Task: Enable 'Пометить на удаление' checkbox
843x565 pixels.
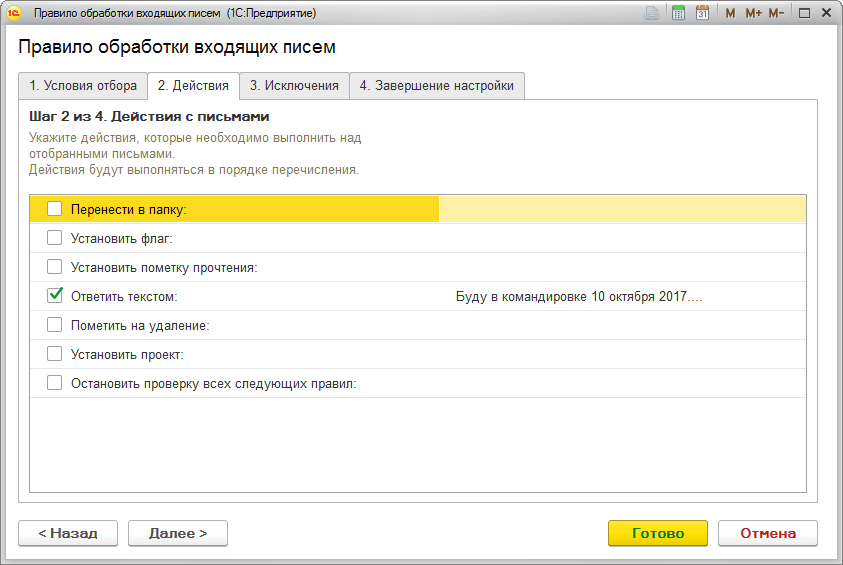Action: coord(54,325)
